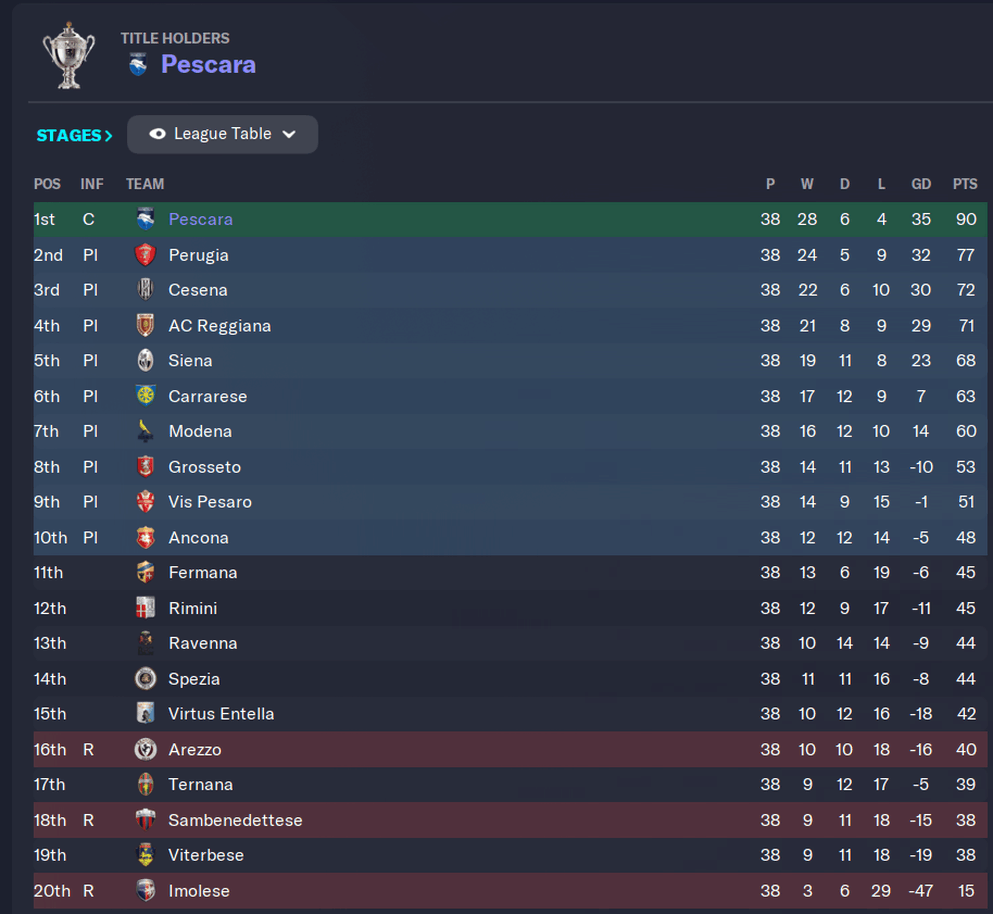The image size is (993, 914).
Task: Click the Pescara crest beside title holders
Action: 138,65
